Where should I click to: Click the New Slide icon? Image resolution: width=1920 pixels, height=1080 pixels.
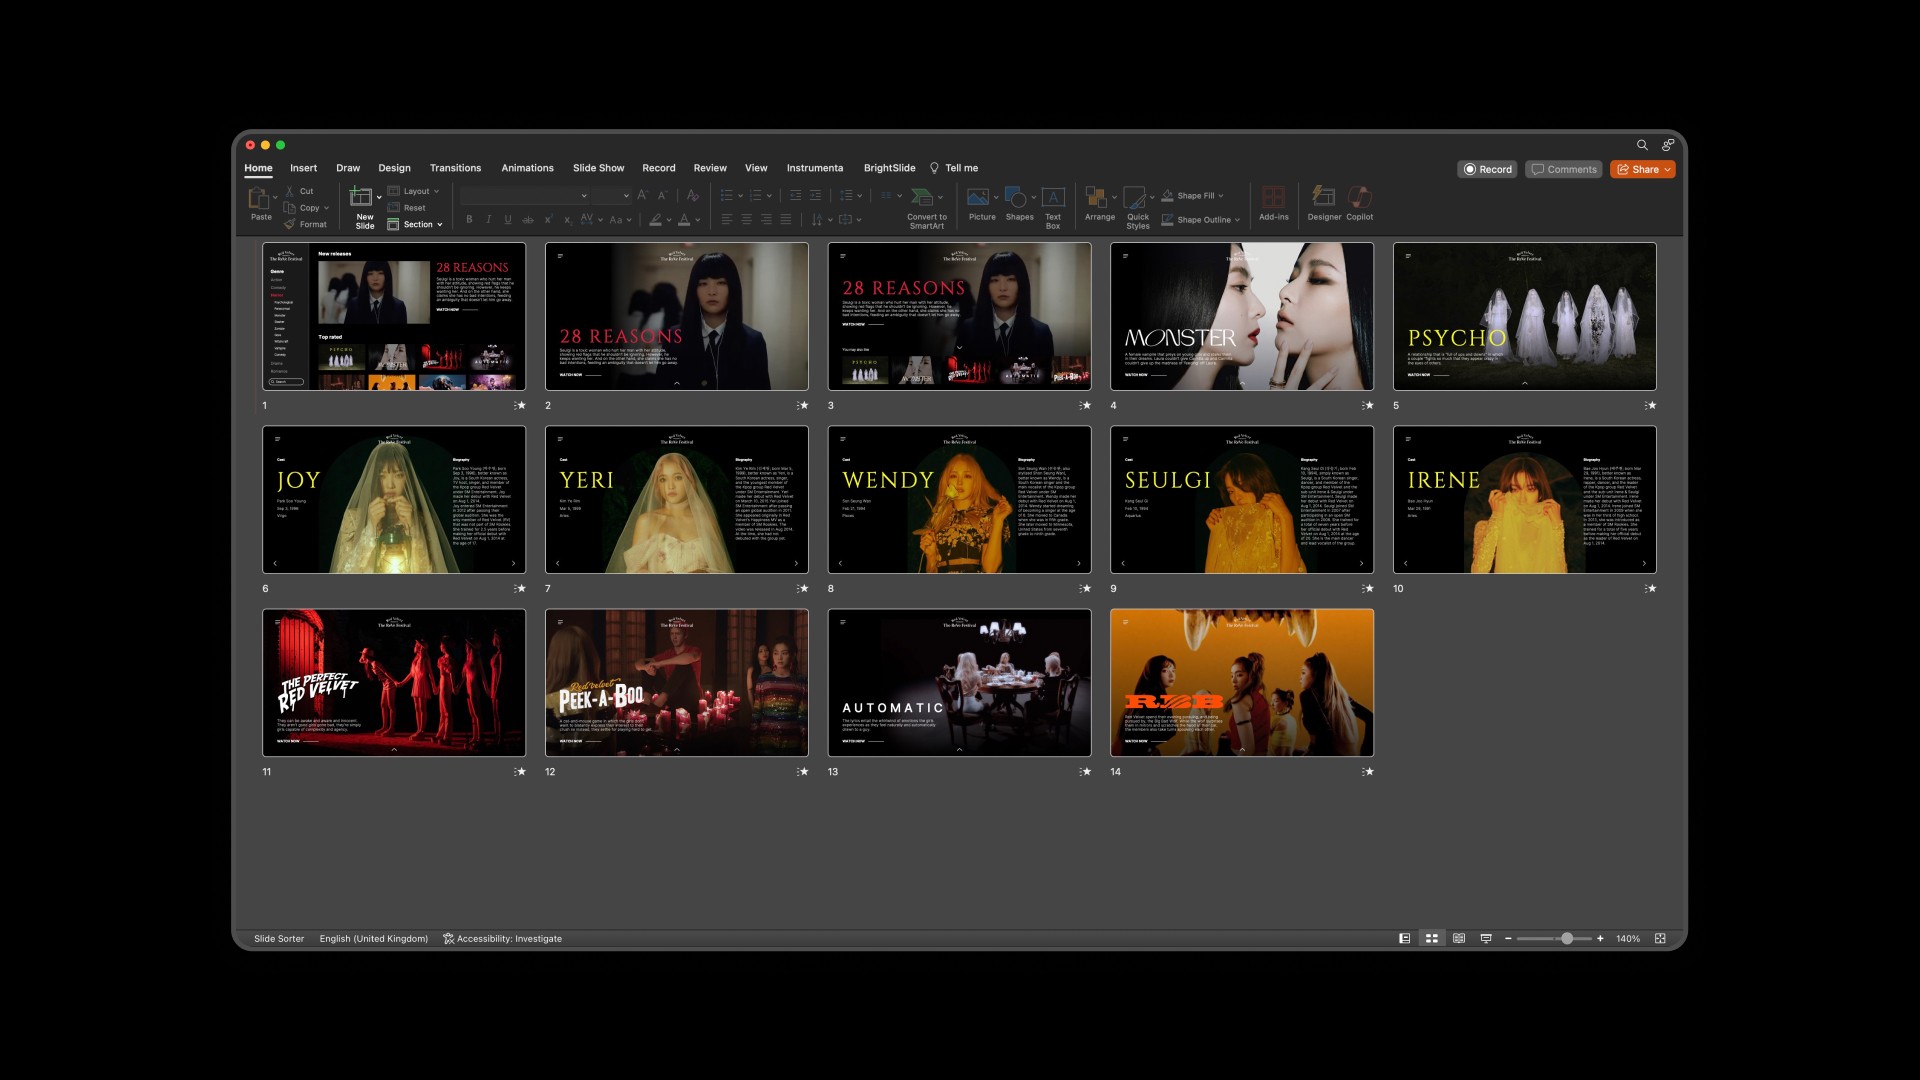[x=361, y=197]
